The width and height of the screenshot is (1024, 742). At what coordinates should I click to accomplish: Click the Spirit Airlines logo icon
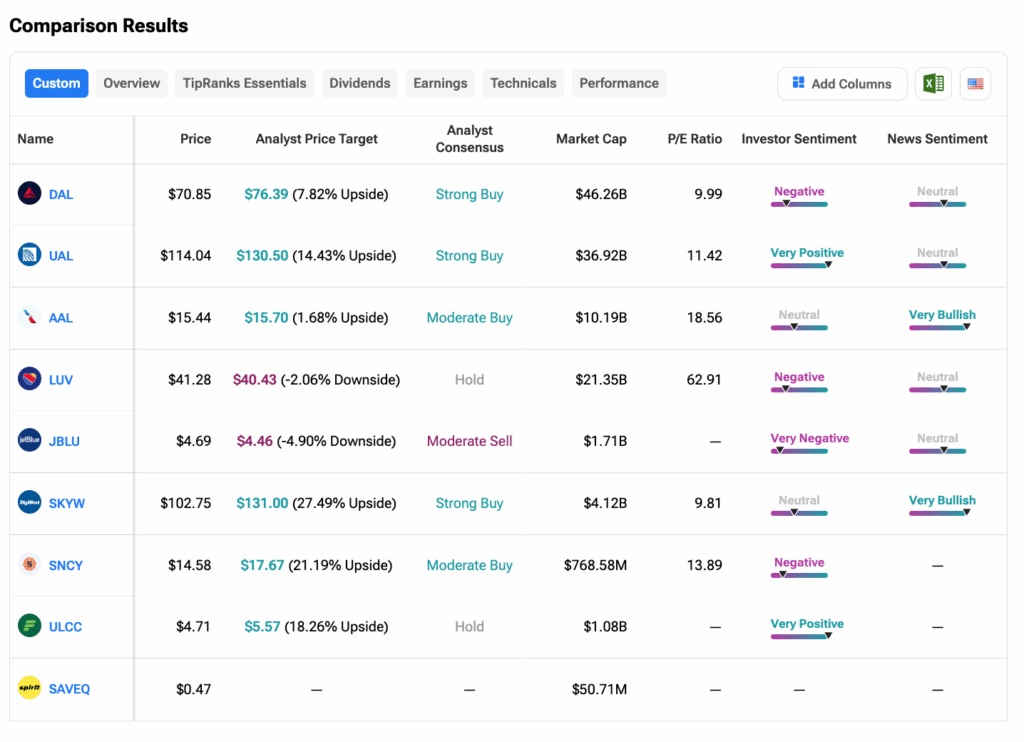point(30,688)
